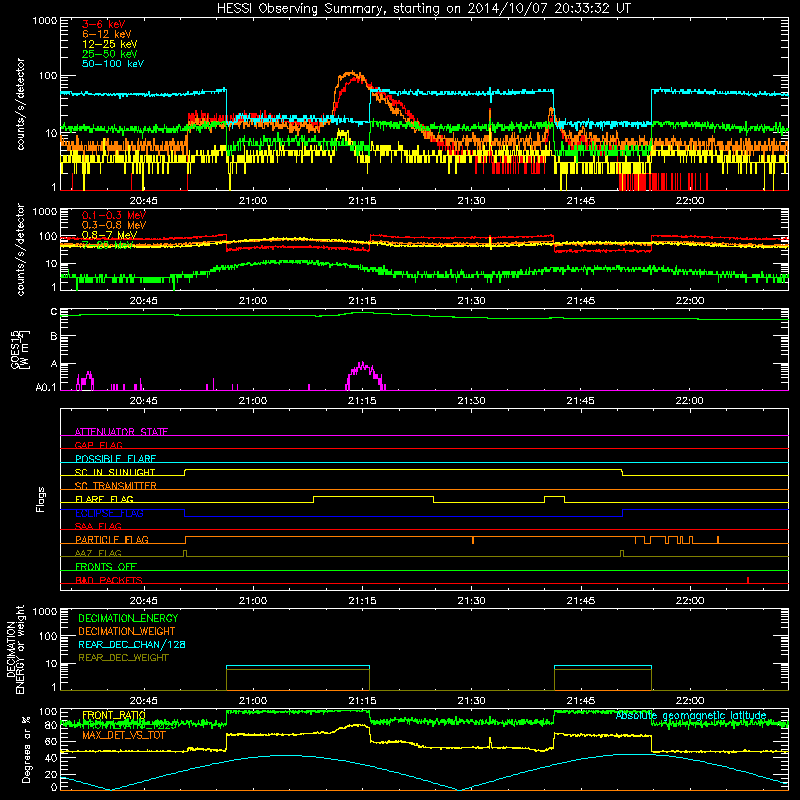Click the 21:15 tick label under top panel

coord(362,201)
